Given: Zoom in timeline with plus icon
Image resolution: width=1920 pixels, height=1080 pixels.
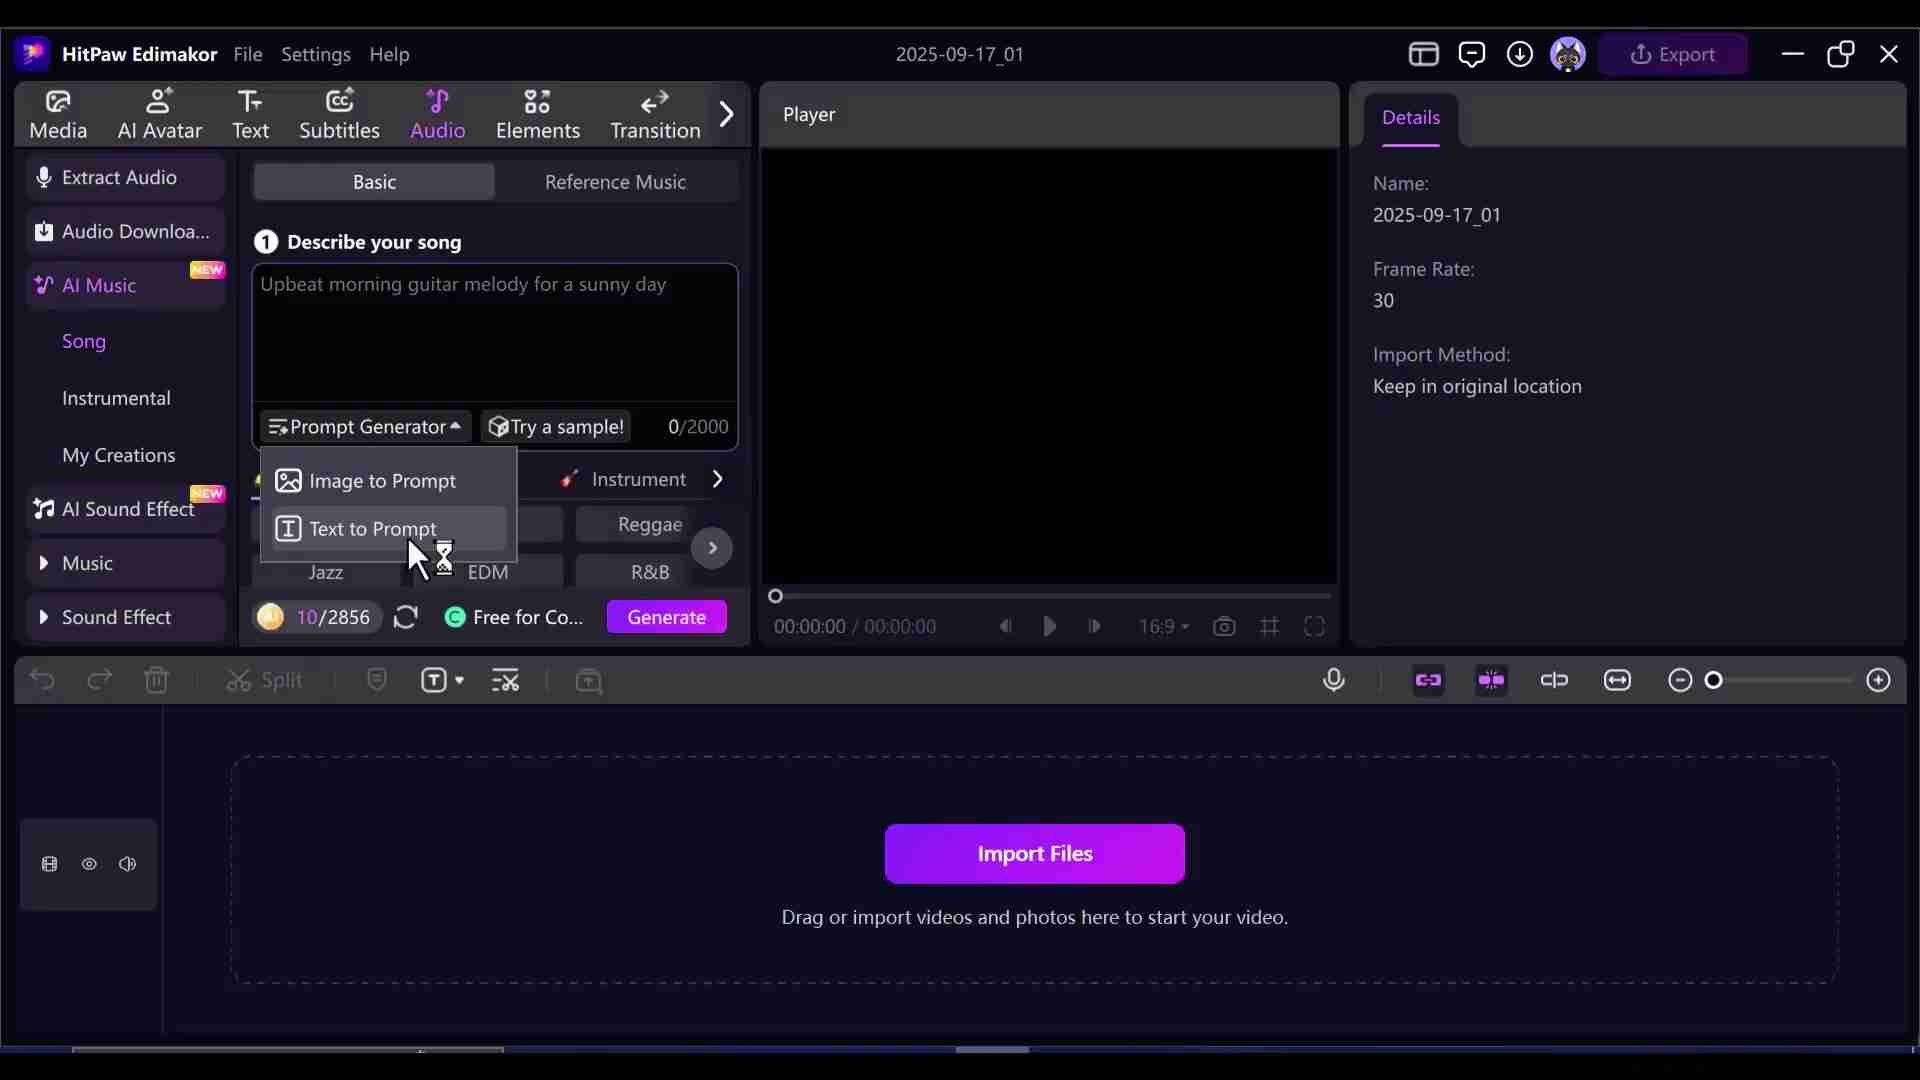Looking at the screenshot, I should (1878, 680).
